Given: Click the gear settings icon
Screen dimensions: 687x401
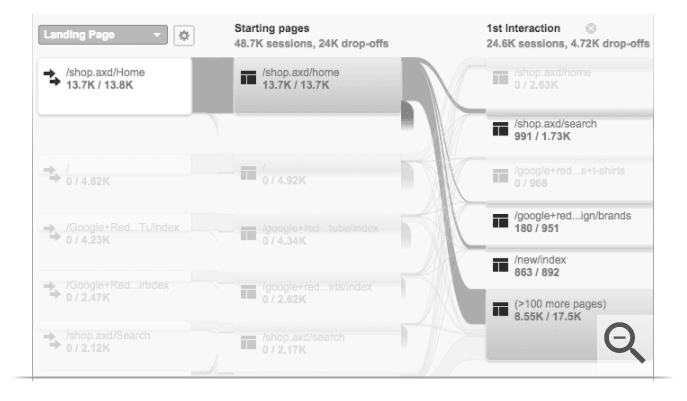Looking at the screenshot, I should (184, 35).
